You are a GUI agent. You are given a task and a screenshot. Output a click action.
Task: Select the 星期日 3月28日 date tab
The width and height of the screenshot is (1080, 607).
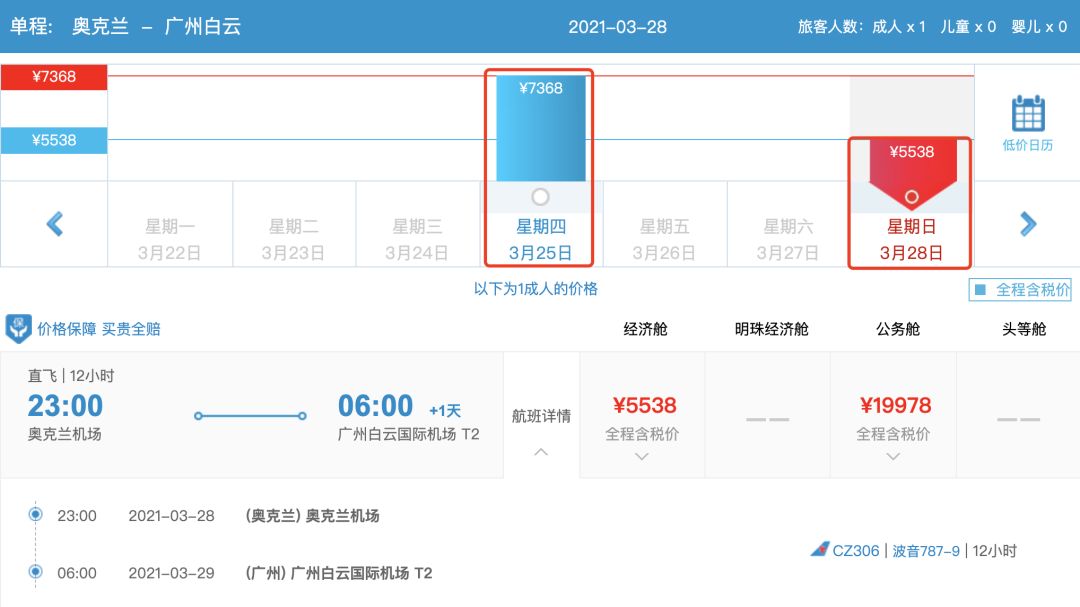tap(911, 240)
